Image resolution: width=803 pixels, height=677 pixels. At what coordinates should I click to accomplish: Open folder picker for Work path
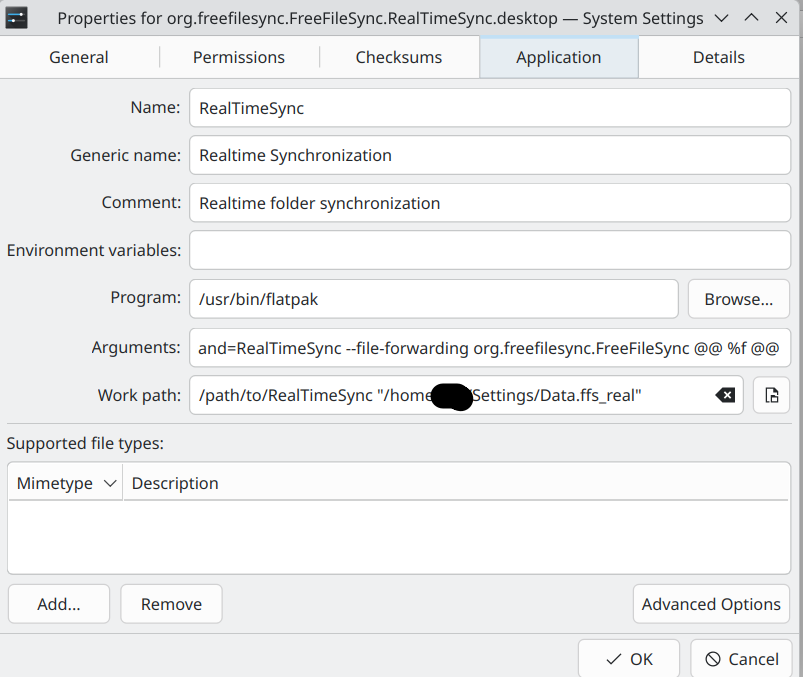pyautogui.click(x=771, y=395)
